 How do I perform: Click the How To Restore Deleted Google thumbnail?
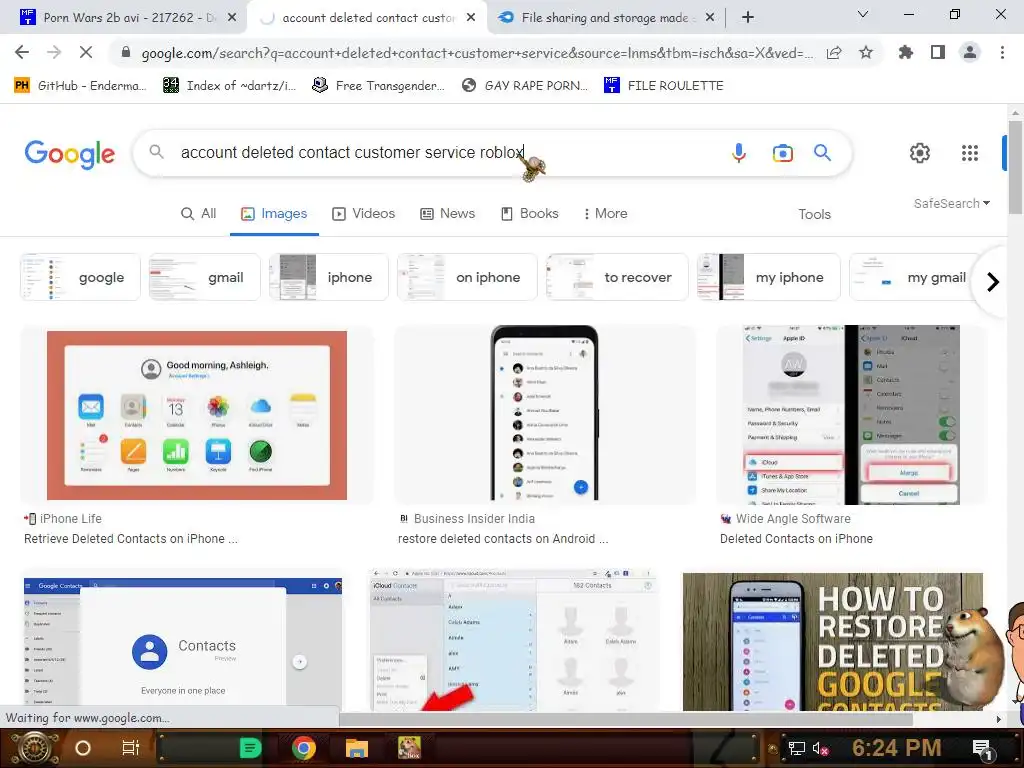pos(833,641)
